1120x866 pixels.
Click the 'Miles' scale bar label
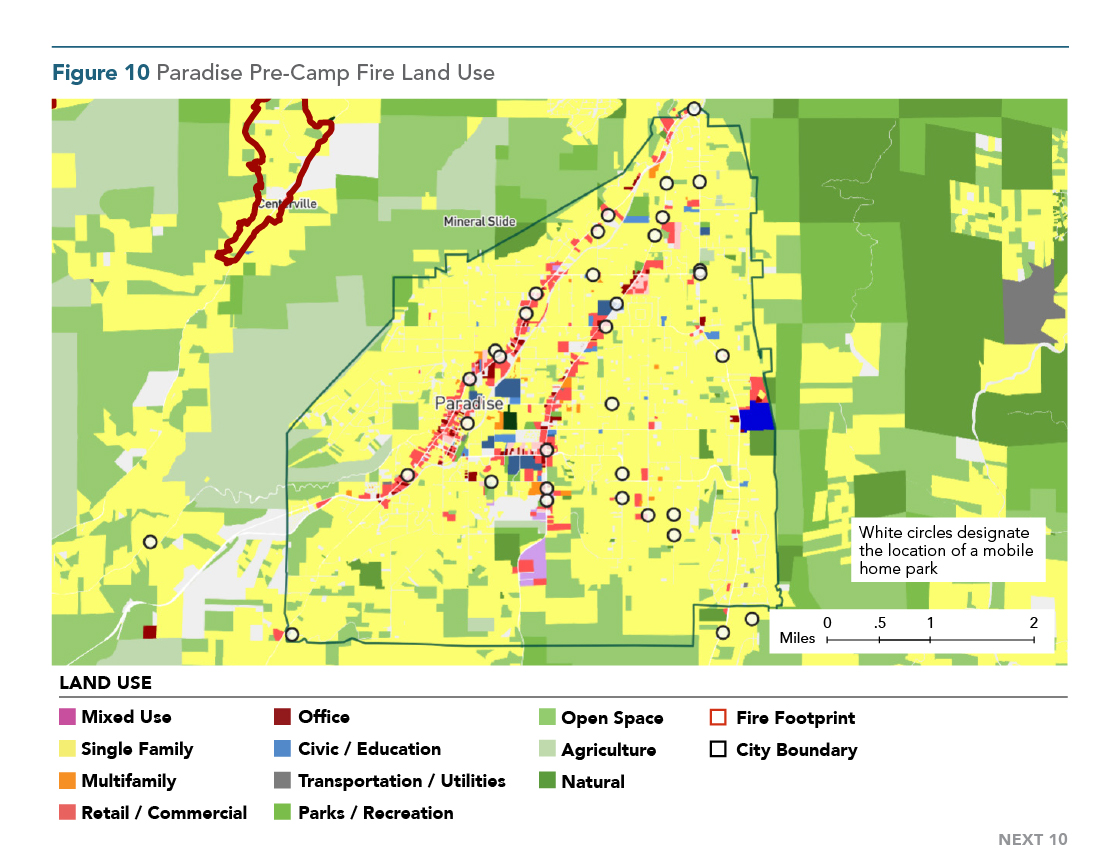pos(797,638)
